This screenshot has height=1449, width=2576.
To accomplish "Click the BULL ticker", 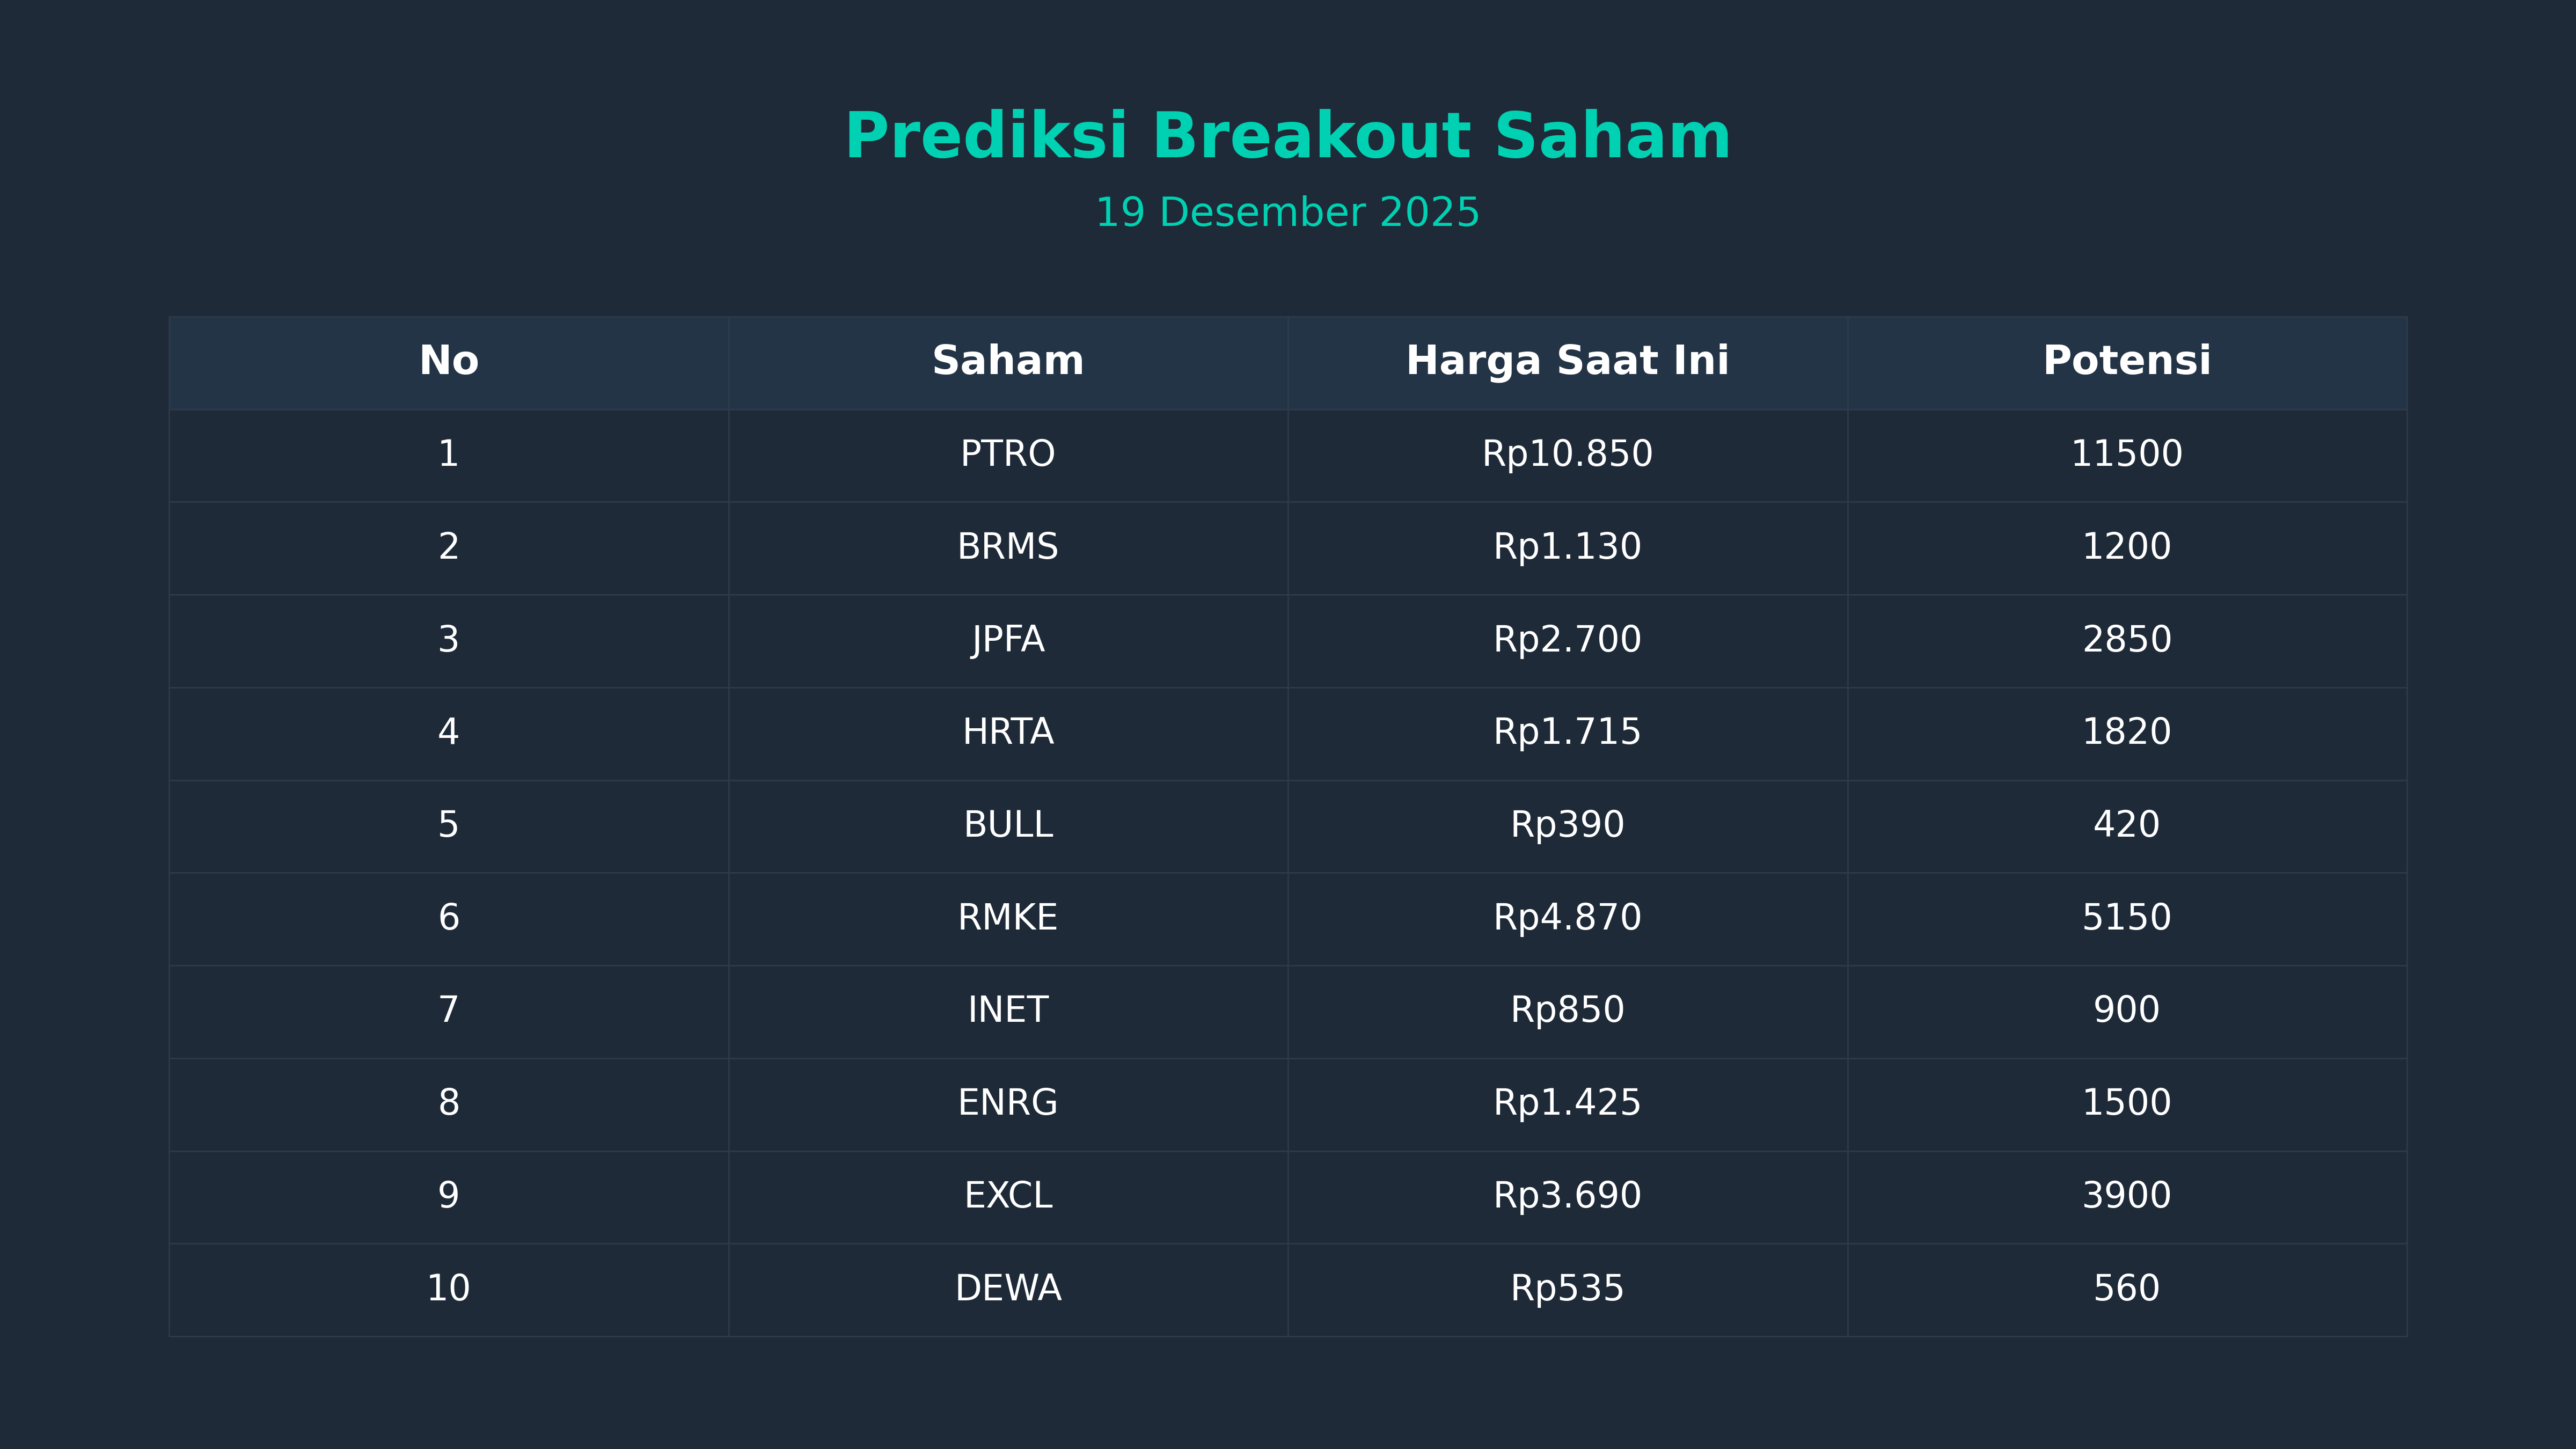I will point(1008,825).
